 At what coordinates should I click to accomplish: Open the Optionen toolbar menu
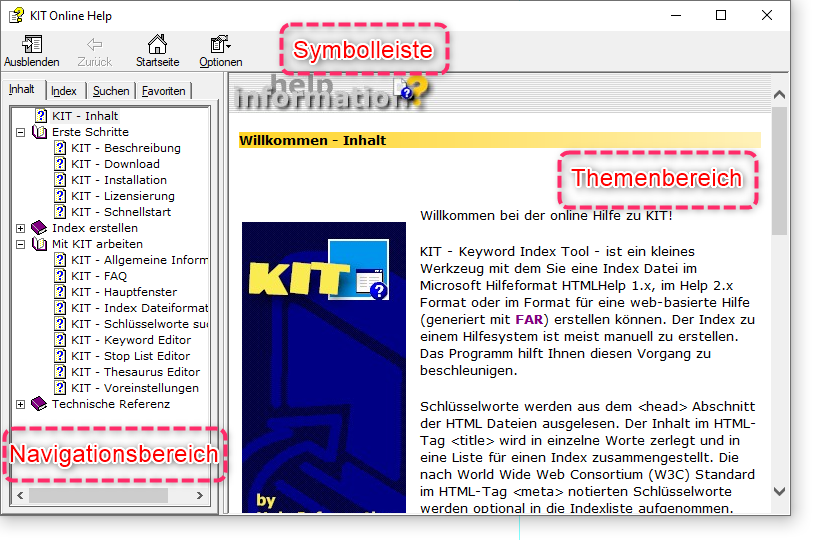click(219, 44)
